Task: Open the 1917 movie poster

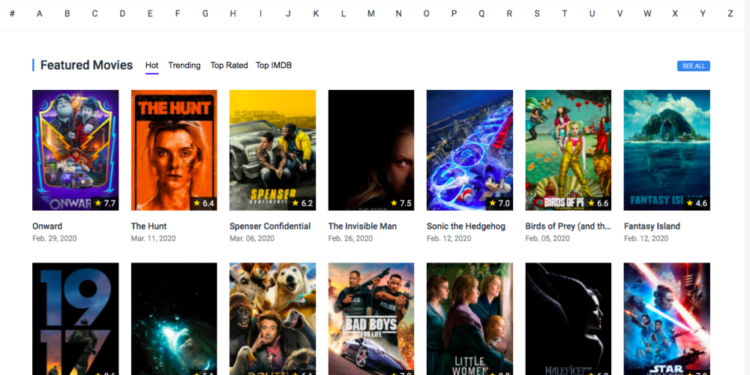Action: point(76,319)
